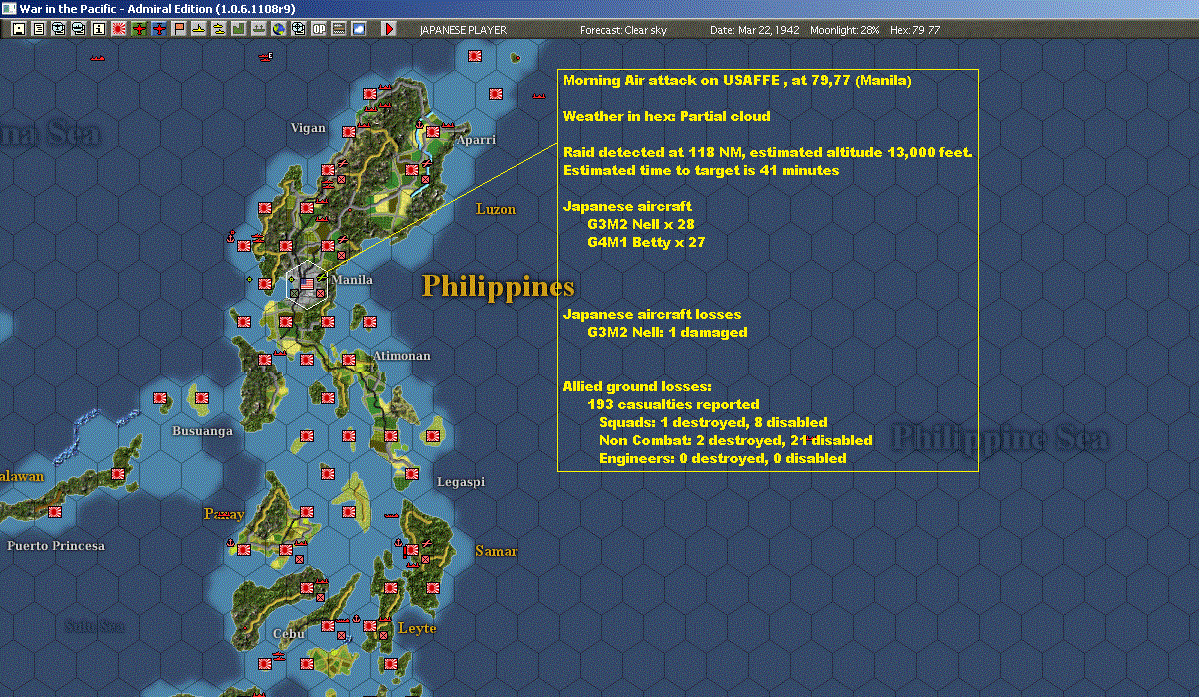Screen dimensions: 1199x697
Task: Click the first aircraft roster toolbar icon
Action: pyautogui.click(x=59, y=29)
